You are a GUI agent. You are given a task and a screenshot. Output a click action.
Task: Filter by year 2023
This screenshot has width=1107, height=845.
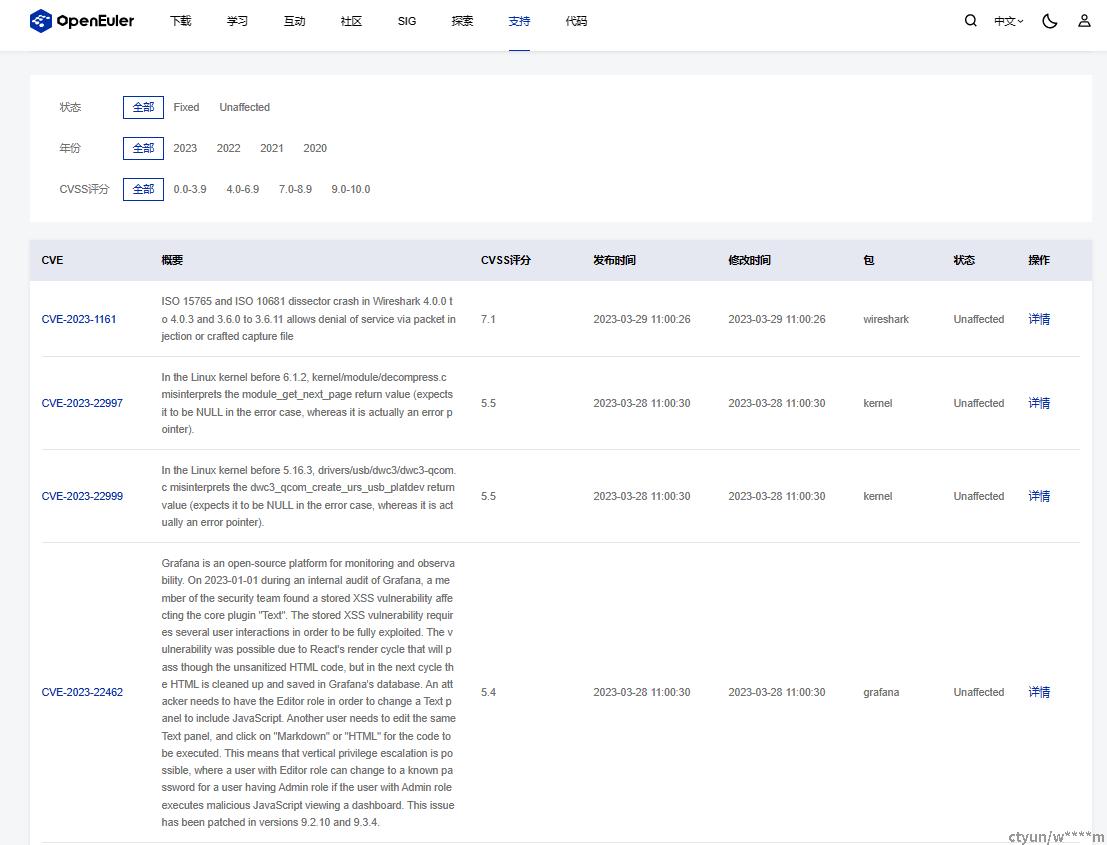click(x=185, y=148)
